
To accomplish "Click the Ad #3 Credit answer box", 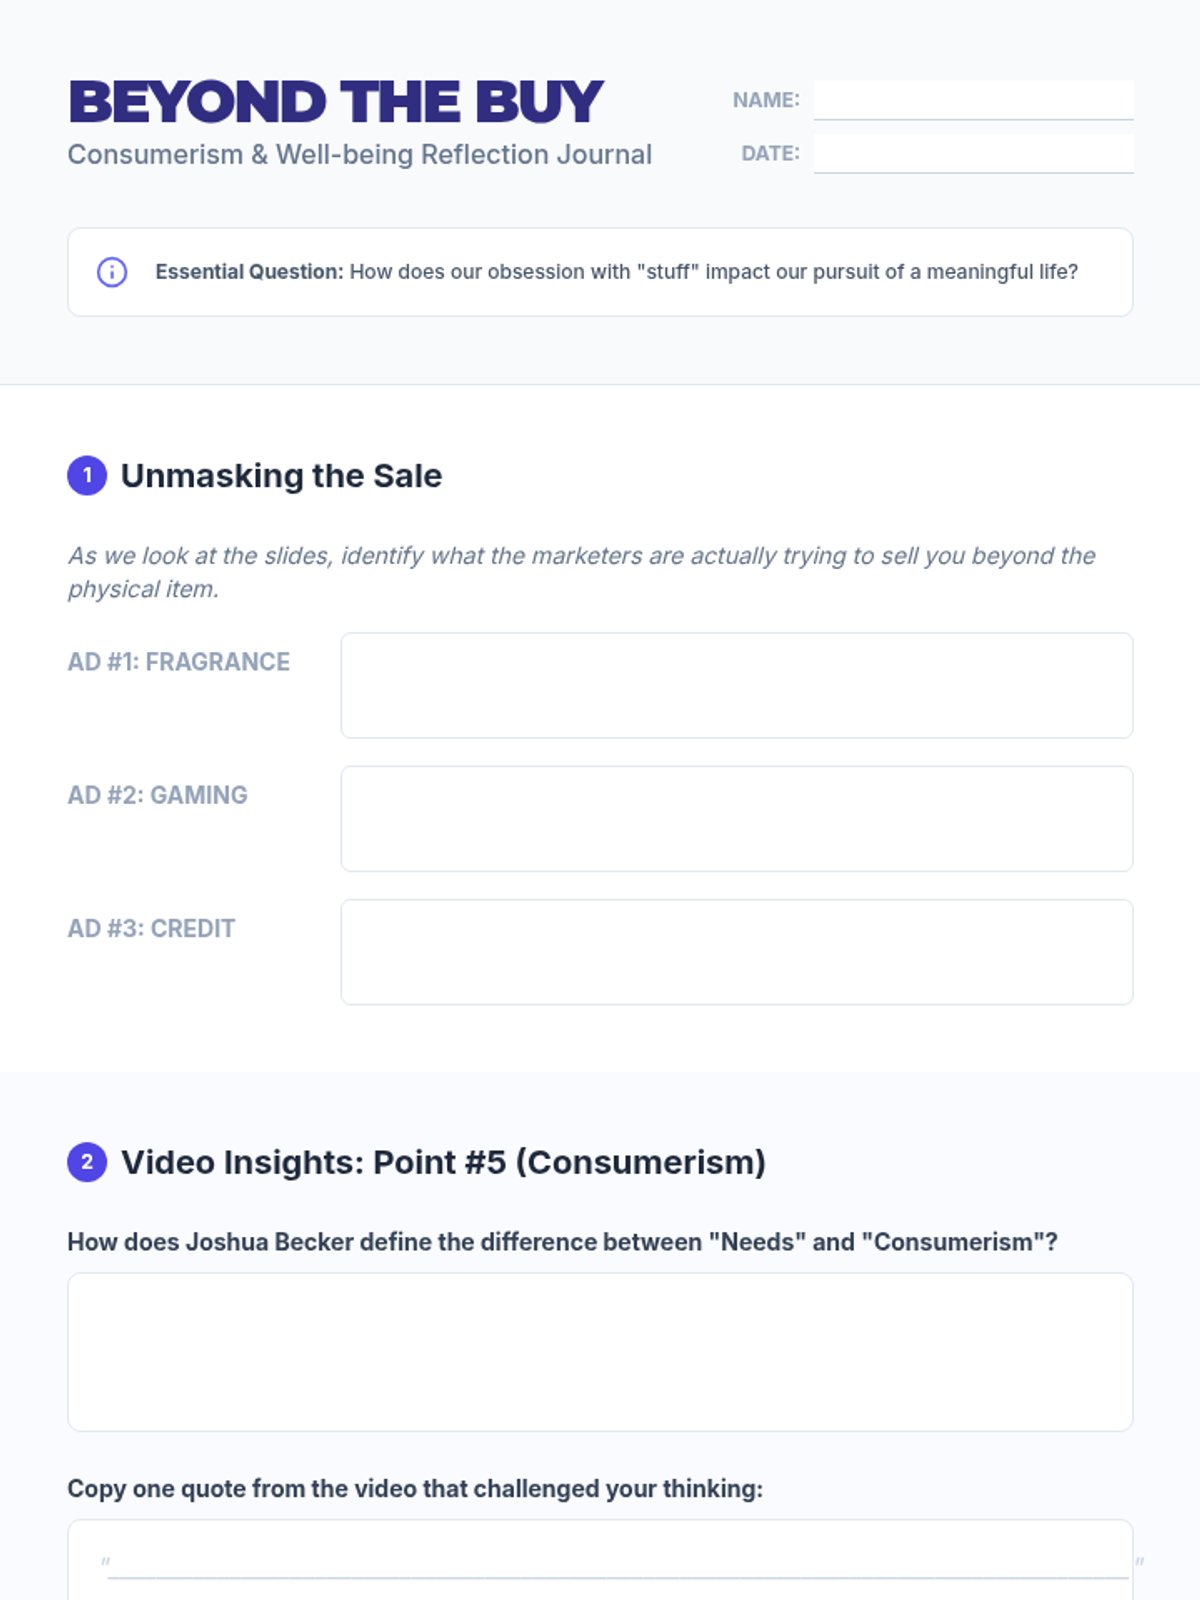I will 736,951.
